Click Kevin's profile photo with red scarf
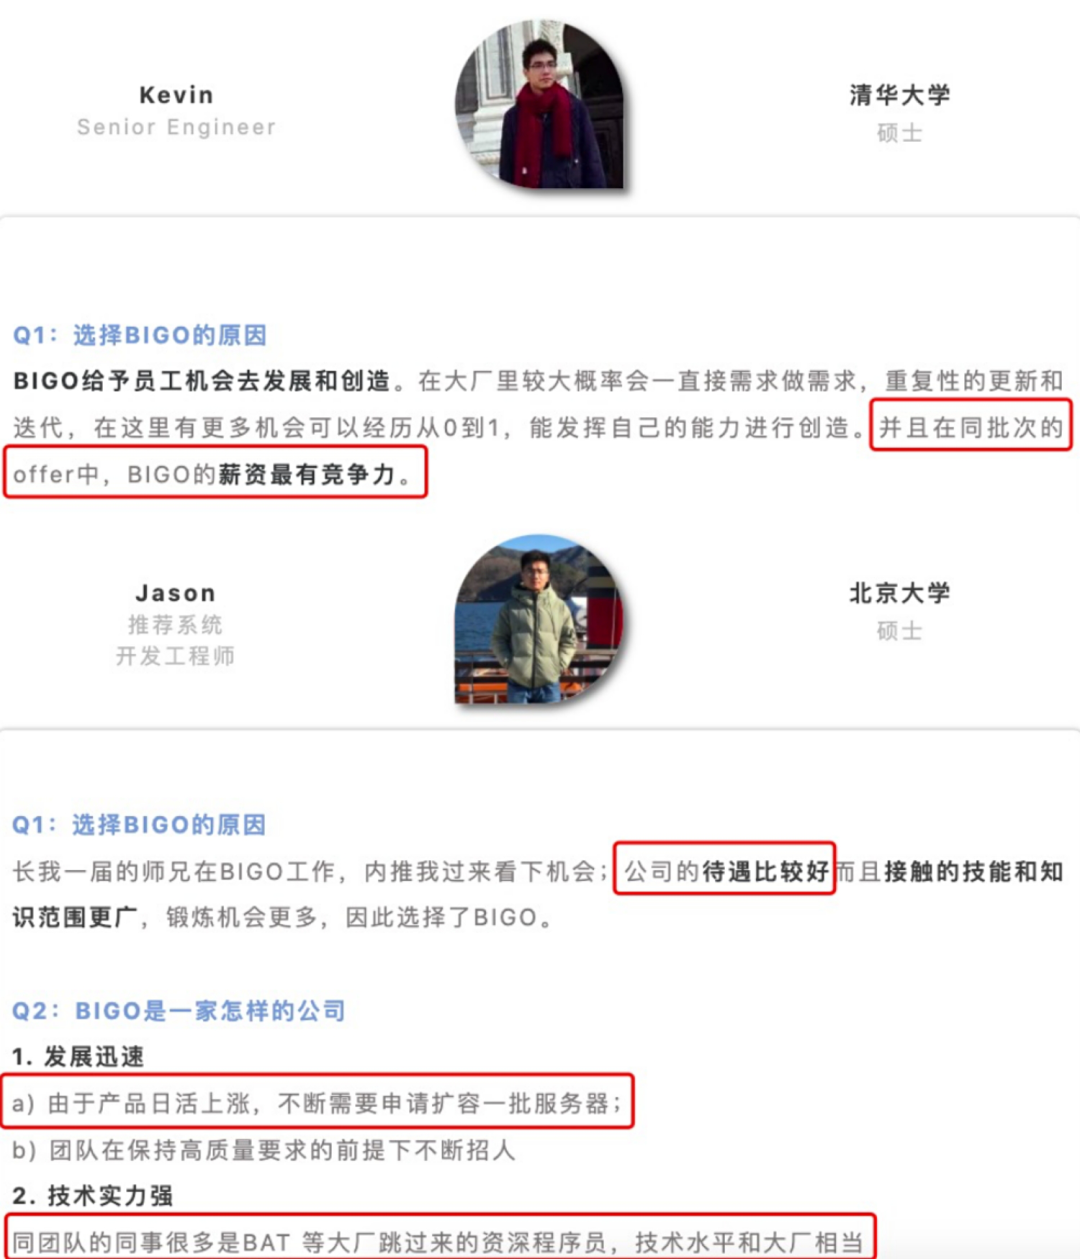This screenshot has width=1080, height=1259. coord(540,104)
